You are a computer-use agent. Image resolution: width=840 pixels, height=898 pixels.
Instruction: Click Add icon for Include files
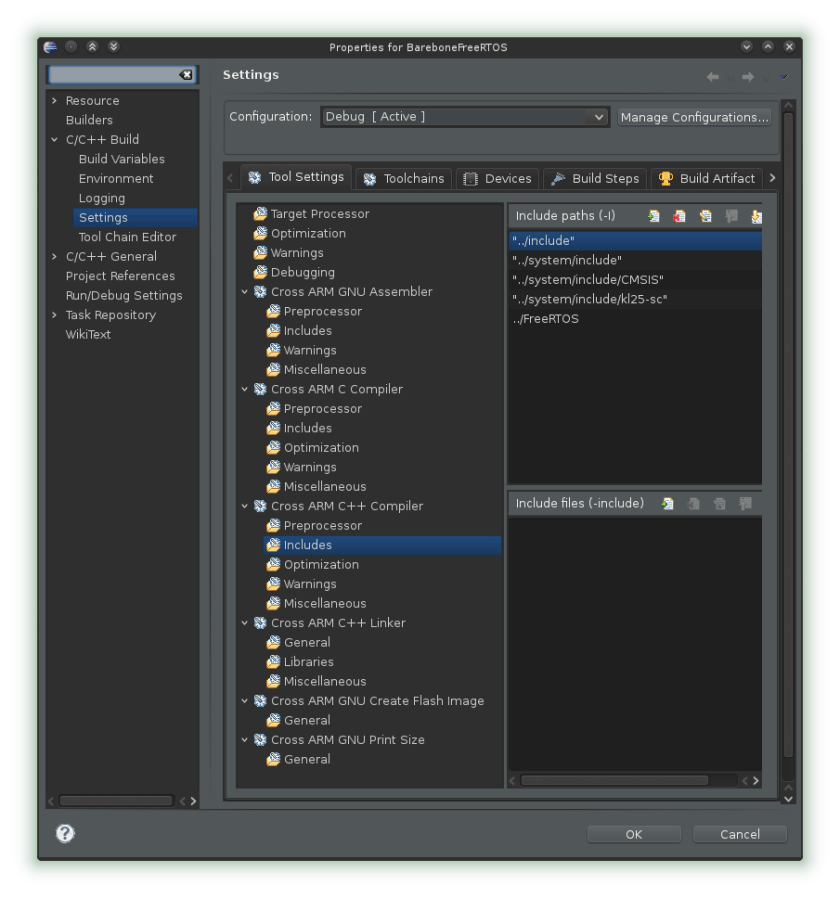coord(667,504)
